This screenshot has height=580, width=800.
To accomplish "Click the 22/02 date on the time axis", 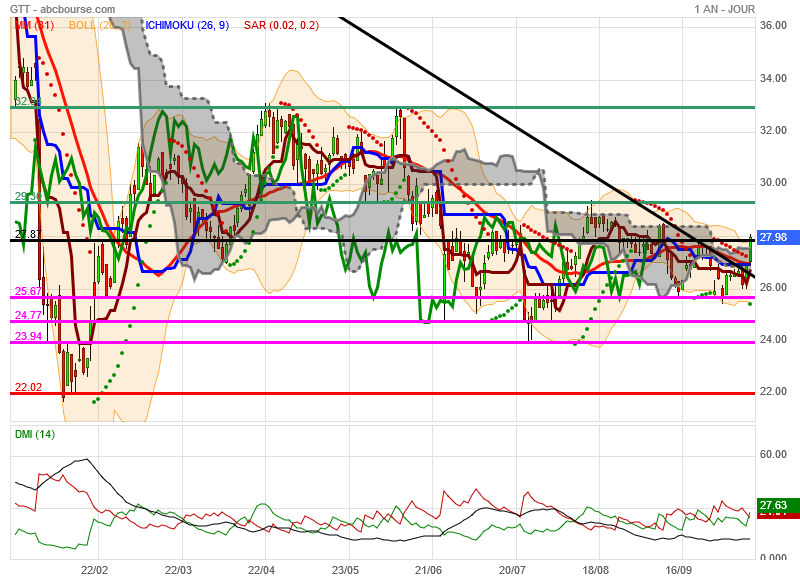I will click(x=95, y=570).
